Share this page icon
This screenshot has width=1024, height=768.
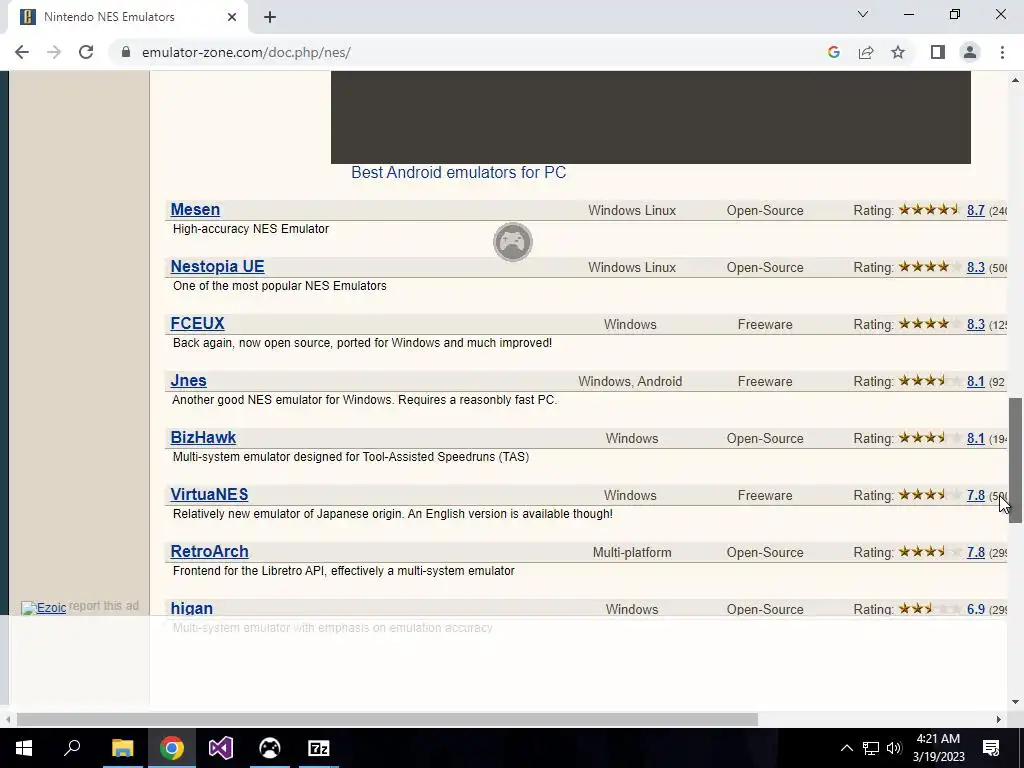pos(866,52)
